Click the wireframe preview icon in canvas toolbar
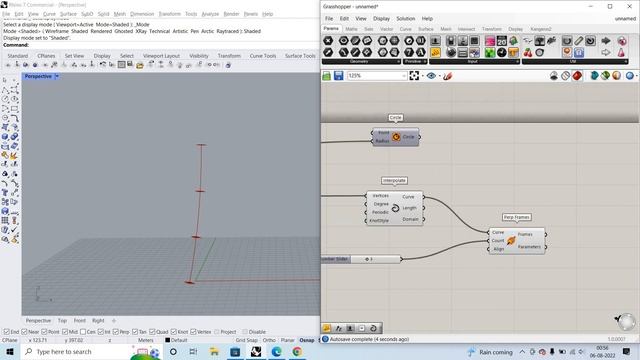Viewport: 640px width, 360px height. (x=565, y=76)
